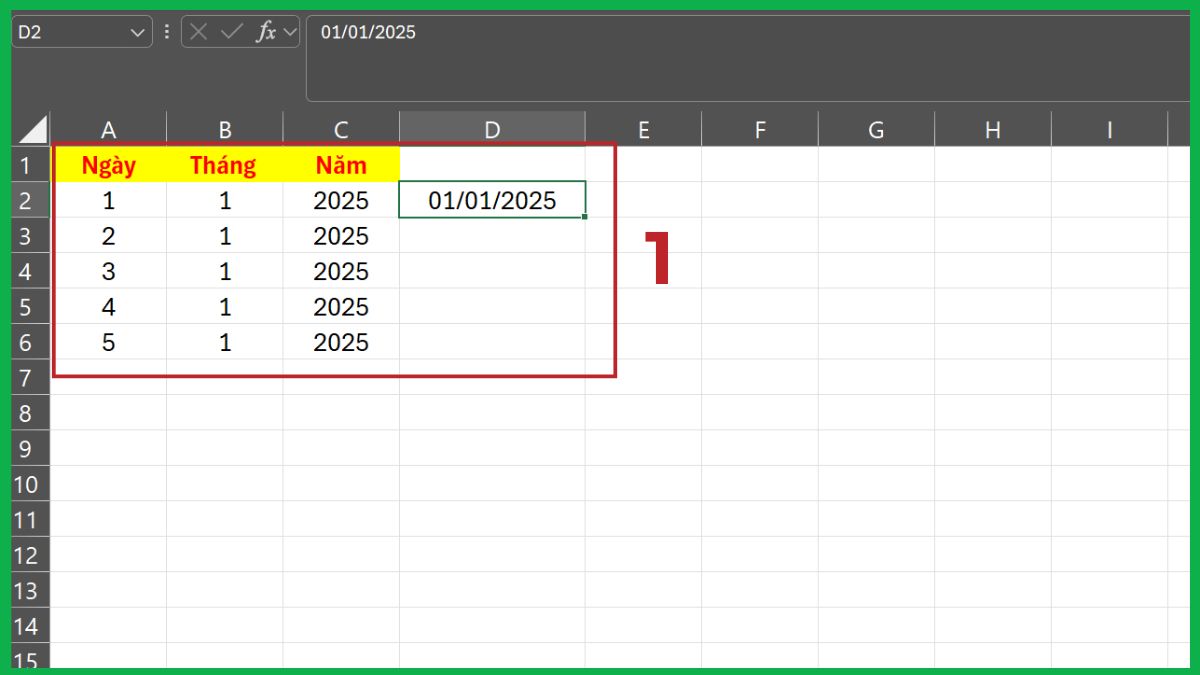Click row header 7

[27, 378]
